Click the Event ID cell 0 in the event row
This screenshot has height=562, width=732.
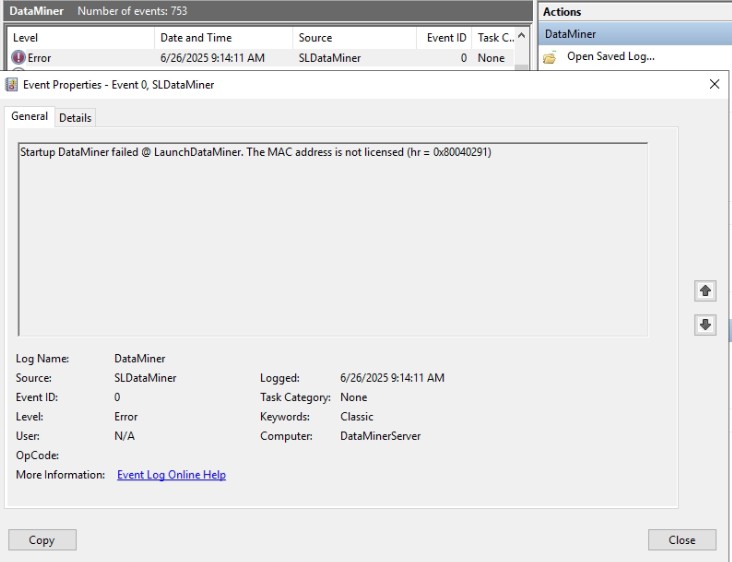tap(464, 58)
